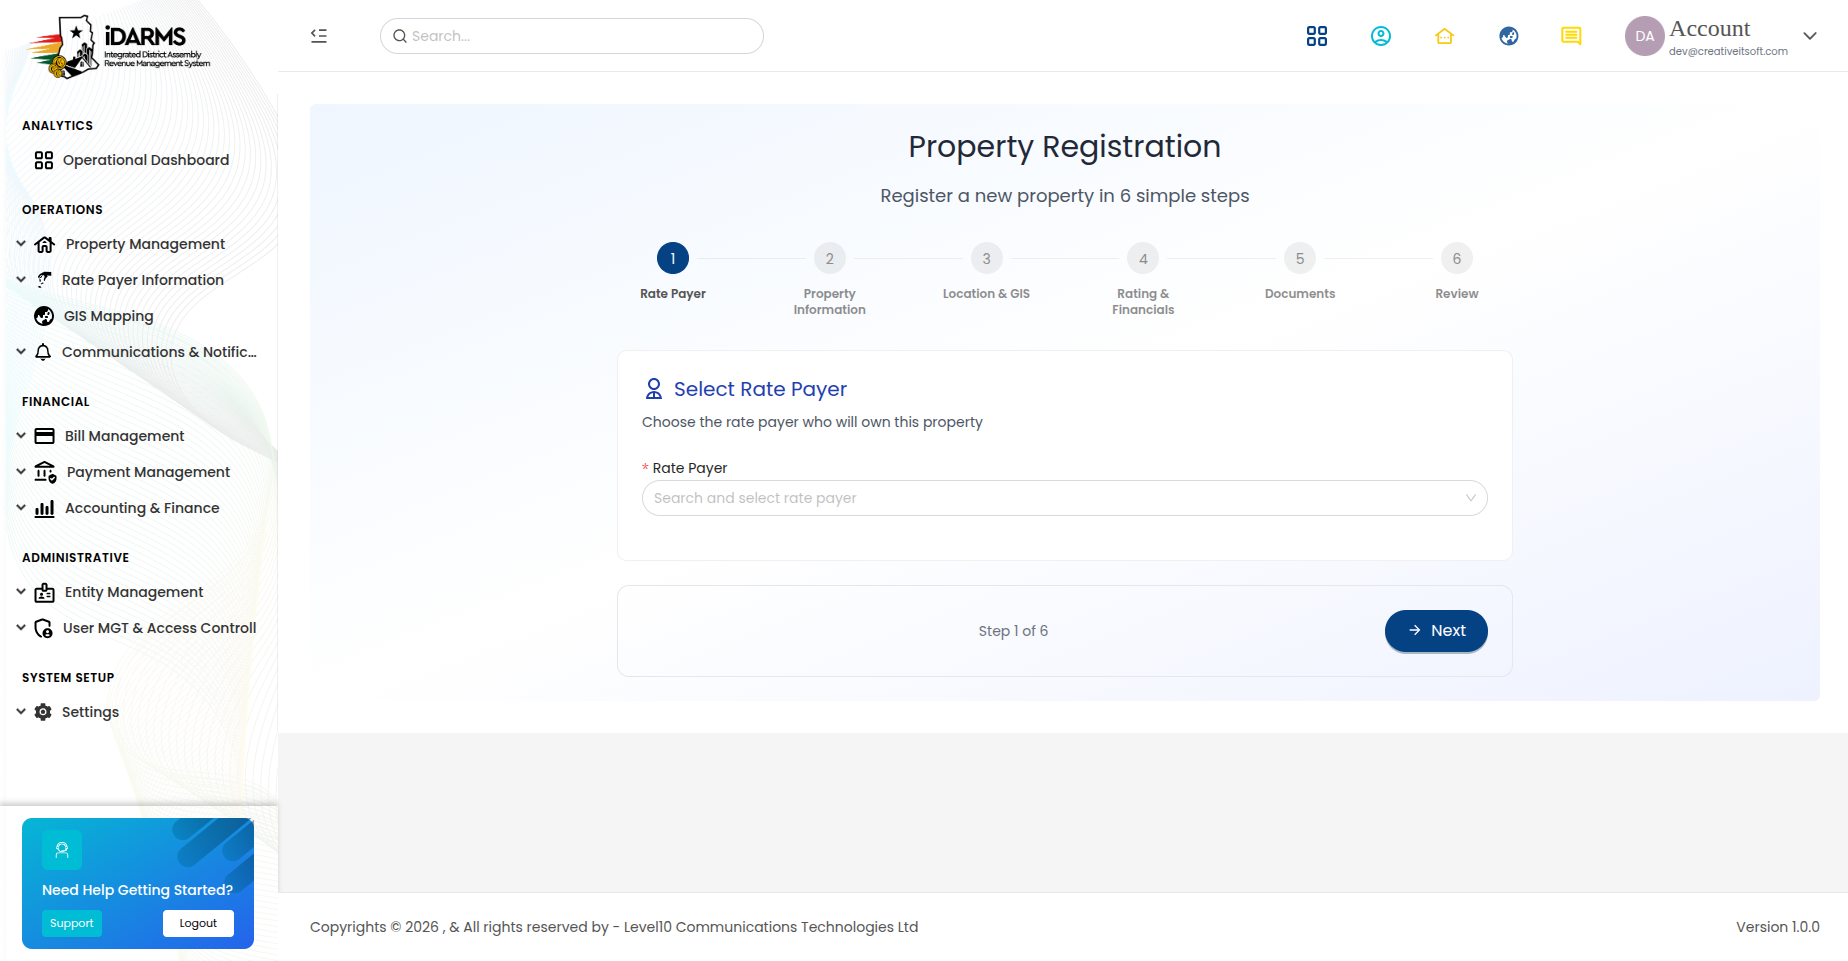
Task: Expand User MGT & Access Controll chevron
Action: coord(21,628)
